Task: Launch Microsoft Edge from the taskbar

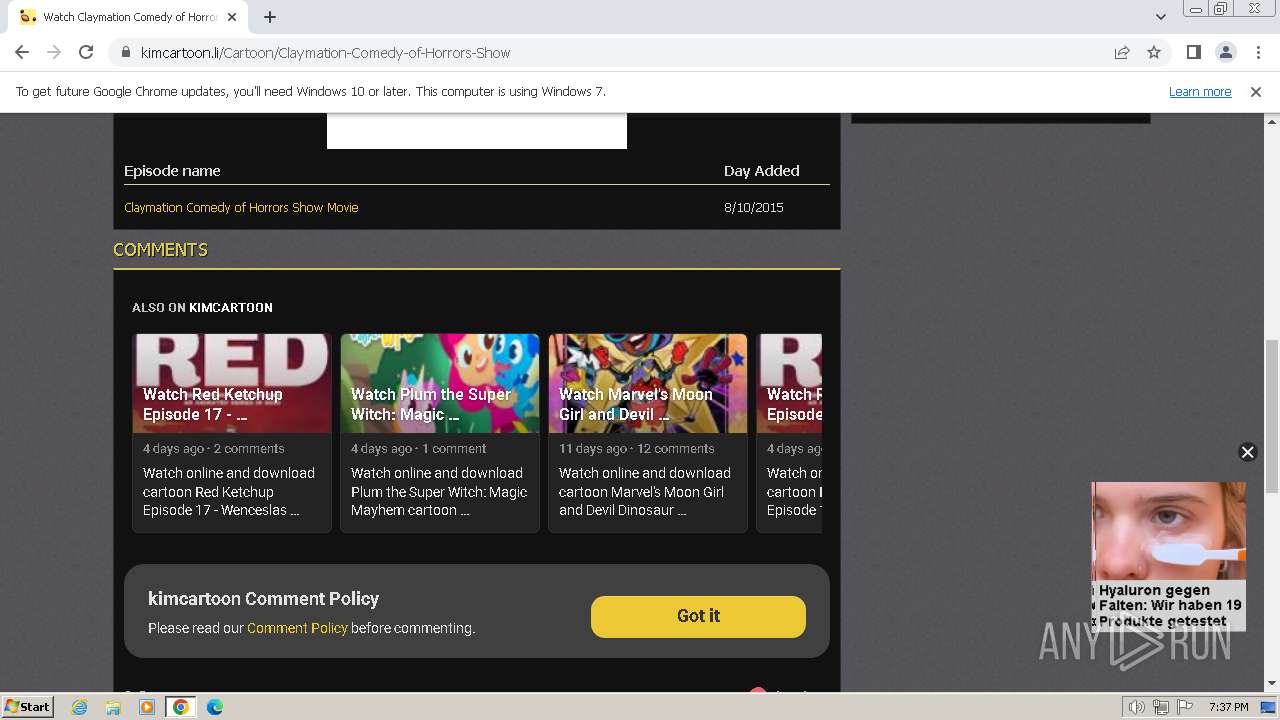Action: [215, 707]
